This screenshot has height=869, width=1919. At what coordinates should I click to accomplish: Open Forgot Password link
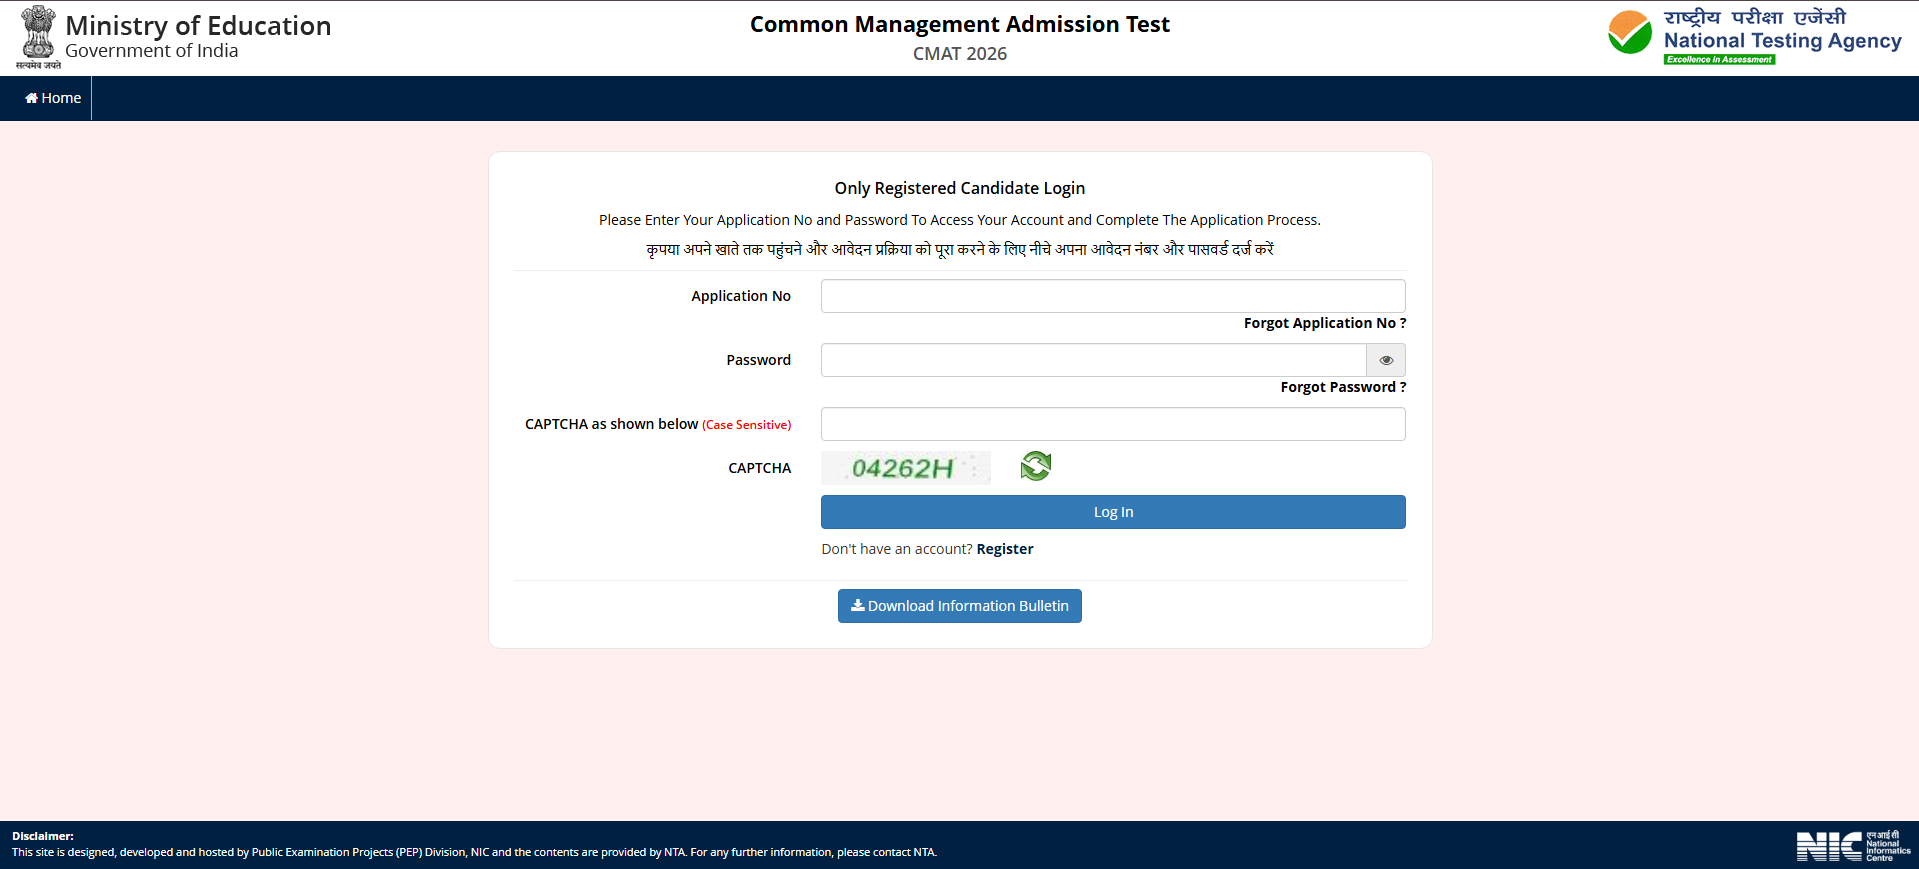(x=1343, y=387)
